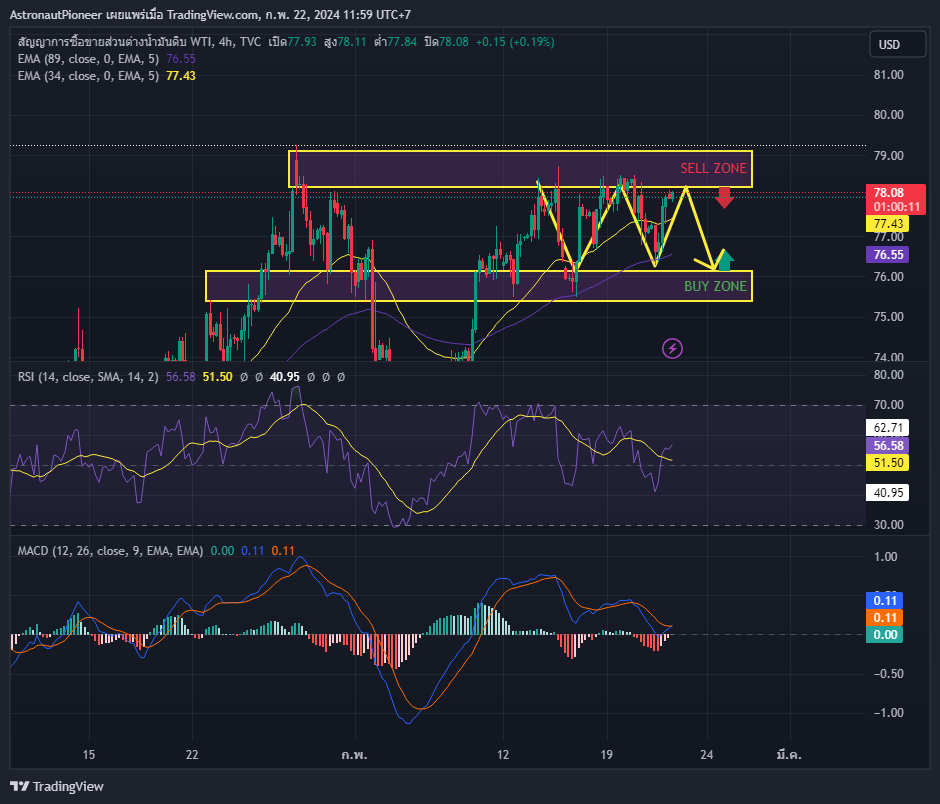
Task: Click the +0.15 (+0.19%) change value
Action: point(515,42)
